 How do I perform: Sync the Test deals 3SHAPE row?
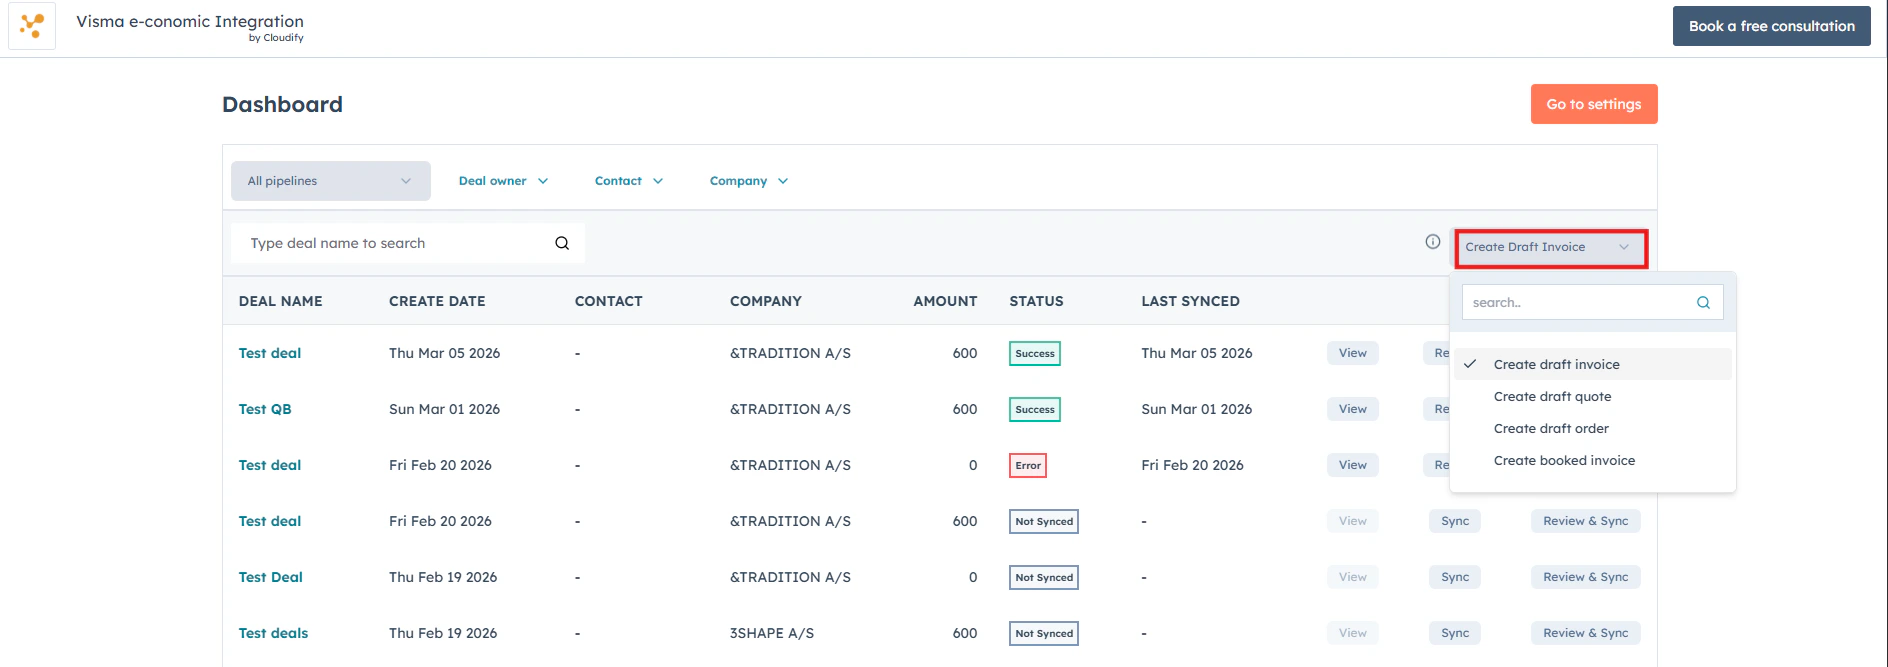click(1455, 633)
